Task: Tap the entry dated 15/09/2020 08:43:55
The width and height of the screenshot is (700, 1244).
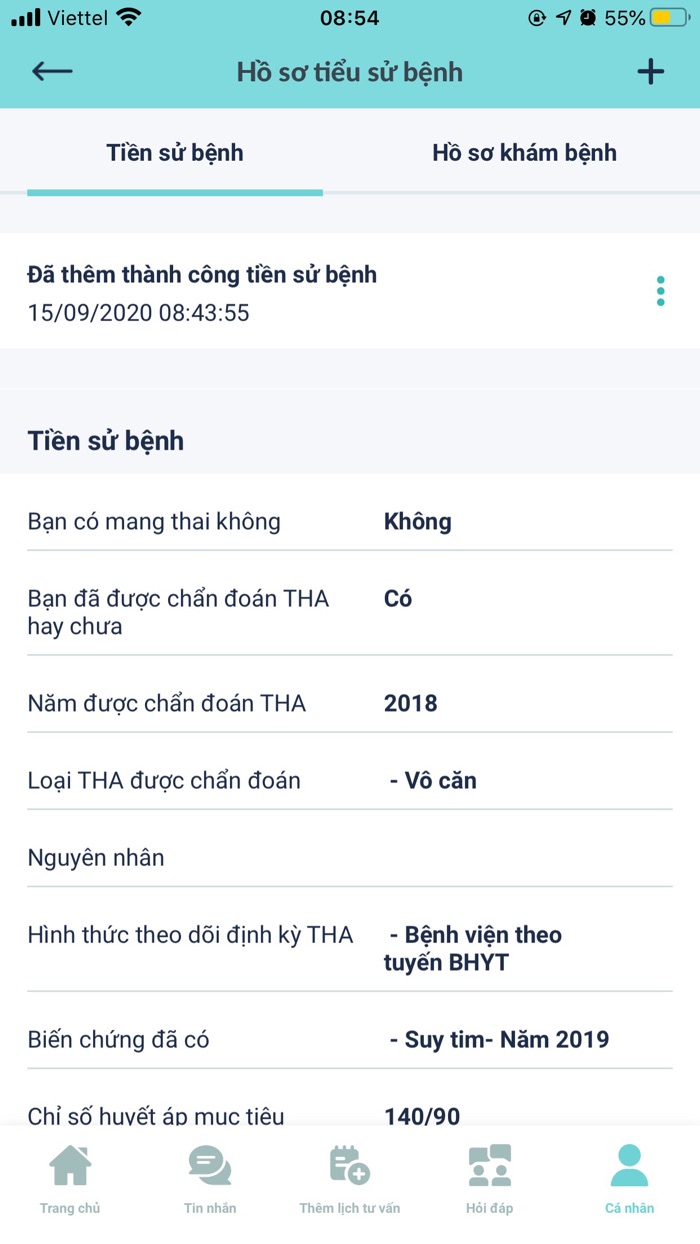Action: click(x=203, y=291)
